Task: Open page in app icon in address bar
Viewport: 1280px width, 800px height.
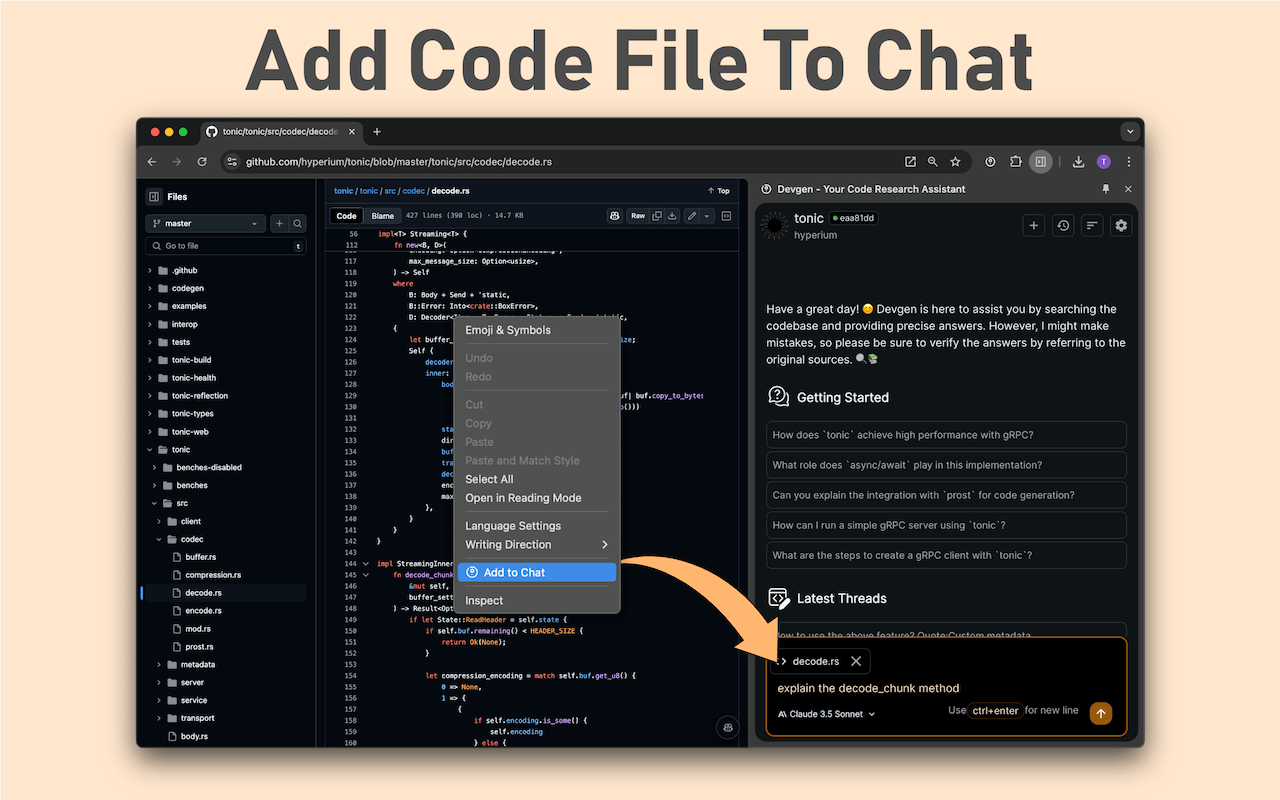Action: tap(910, 162)
